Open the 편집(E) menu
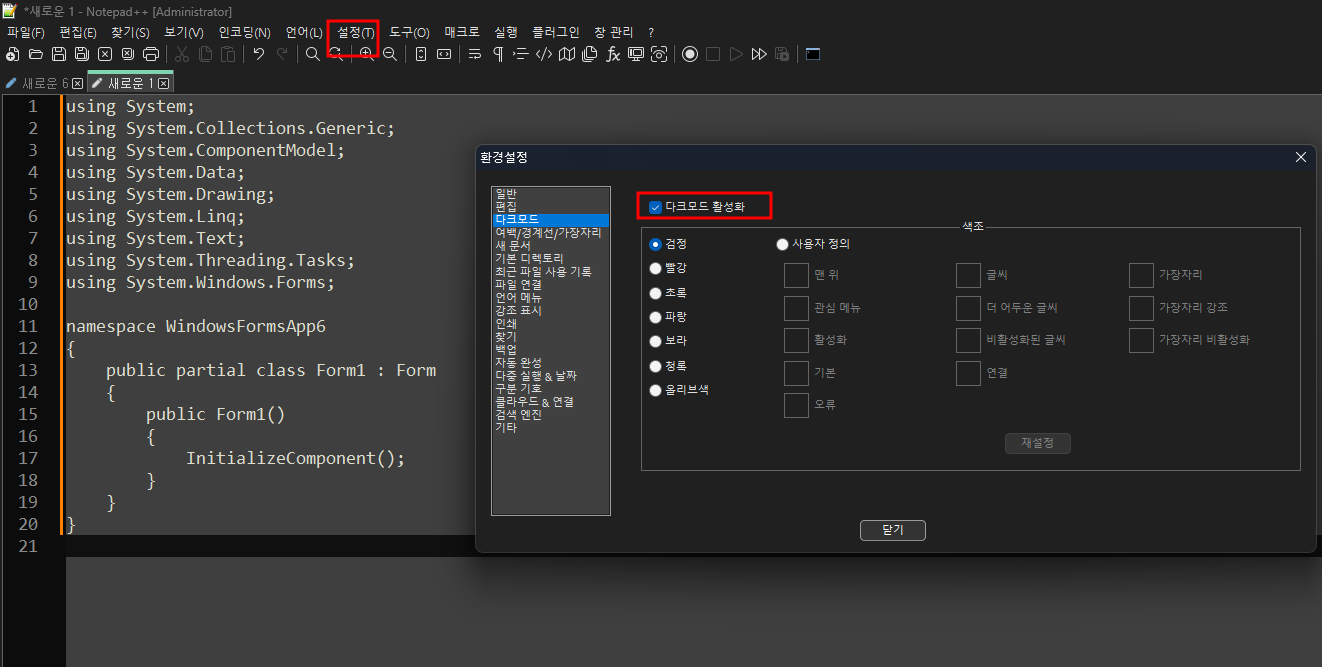Screen dimensions: 1322x667 (78, 32)
